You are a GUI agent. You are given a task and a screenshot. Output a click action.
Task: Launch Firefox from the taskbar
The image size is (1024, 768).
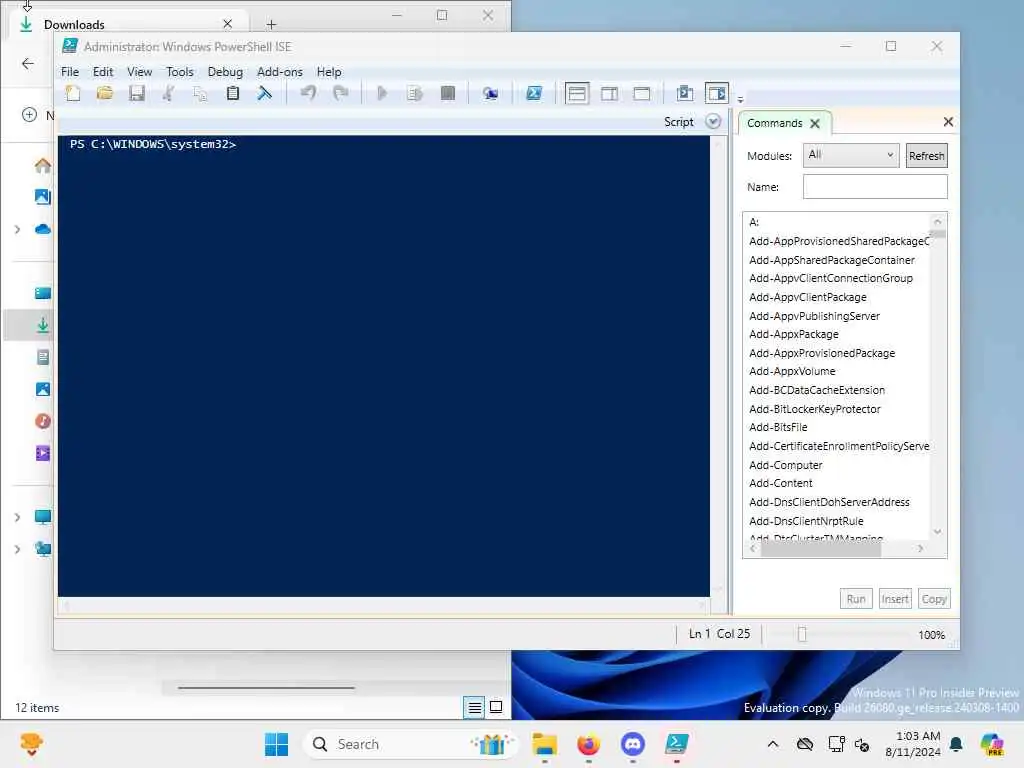click(x=588, y=744)
